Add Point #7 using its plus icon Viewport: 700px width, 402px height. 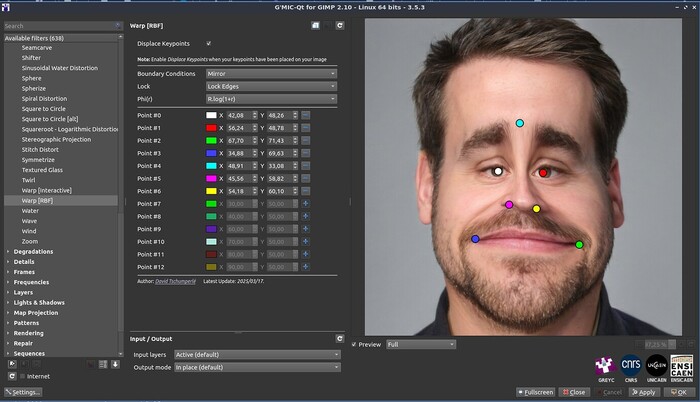(305, 204)
